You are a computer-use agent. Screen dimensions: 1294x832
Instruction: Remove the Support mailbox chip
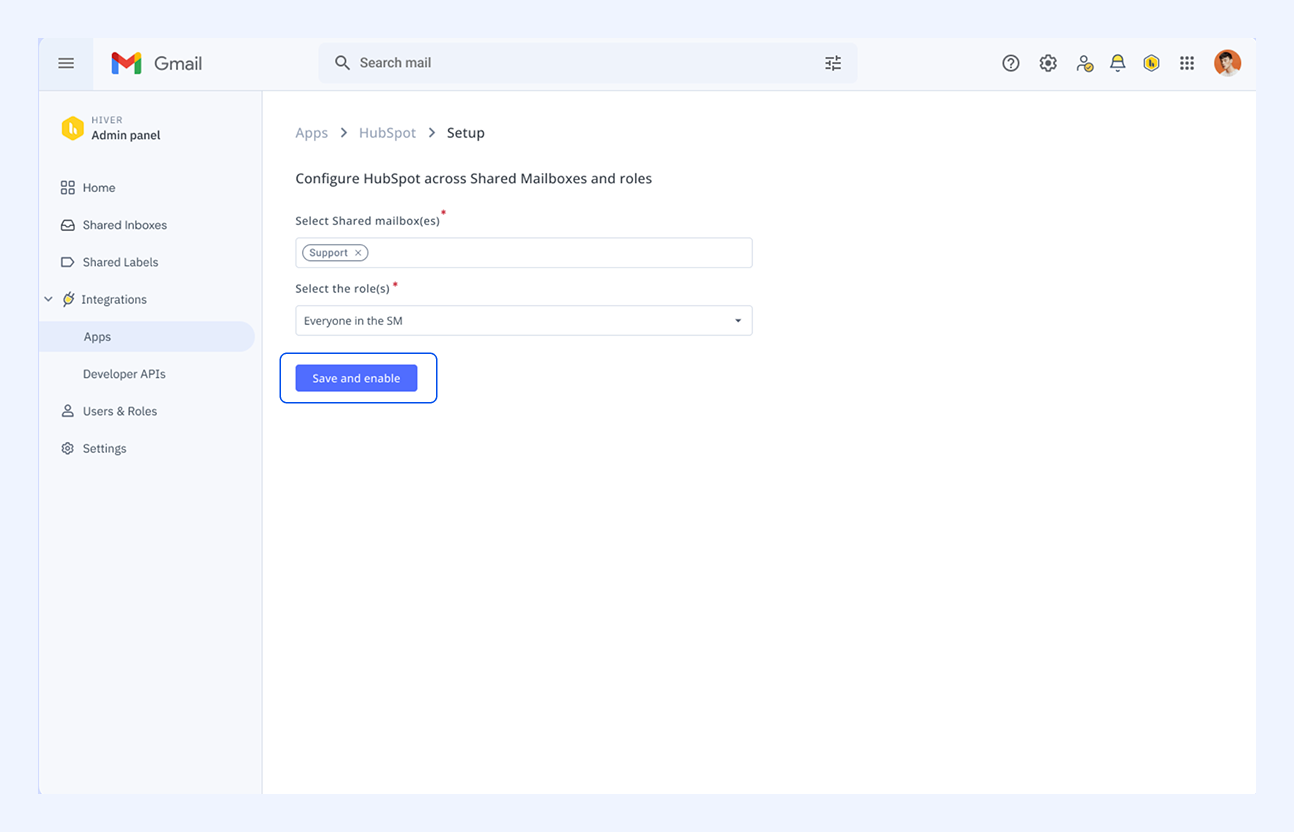358,253
